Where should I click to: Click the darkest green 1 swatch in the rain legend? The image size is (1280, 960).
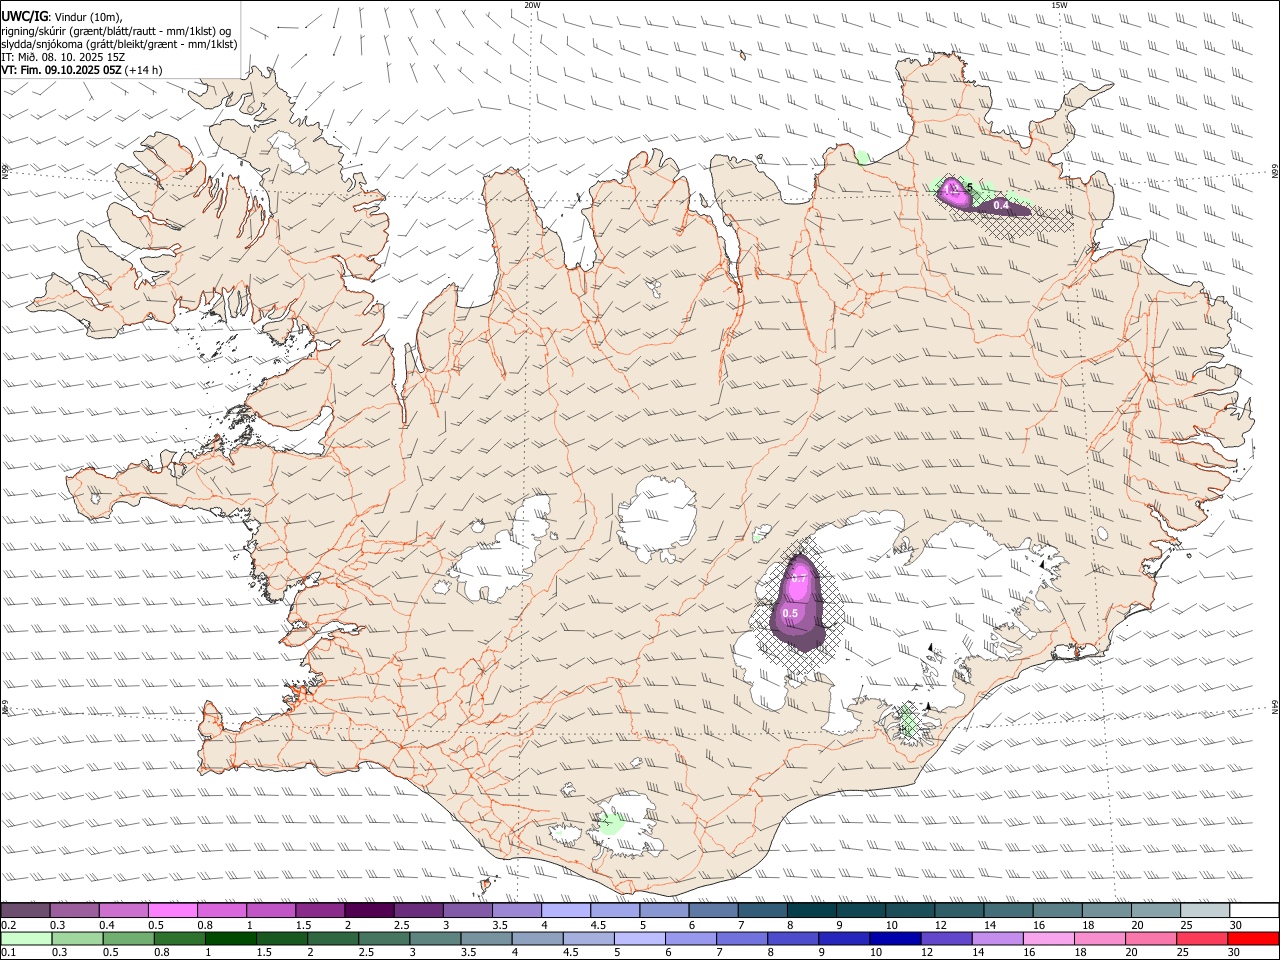pos(230,939)
